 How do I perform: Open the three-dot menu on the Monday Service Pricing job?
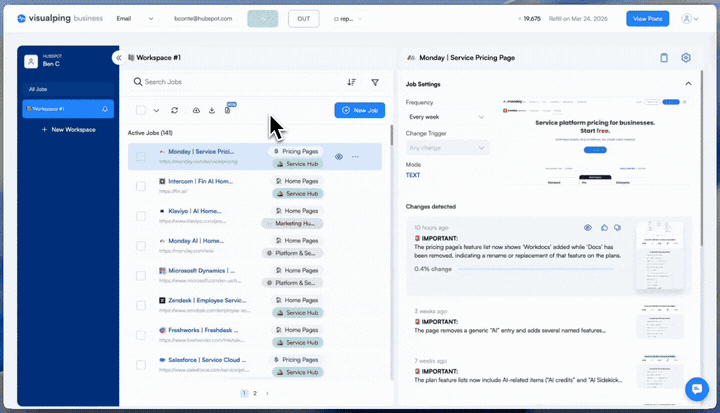[x=355, y=157]
